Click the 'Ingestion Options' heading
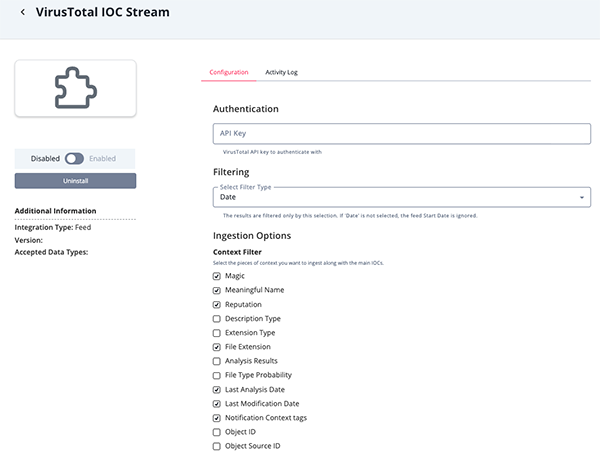 point(252,235)
